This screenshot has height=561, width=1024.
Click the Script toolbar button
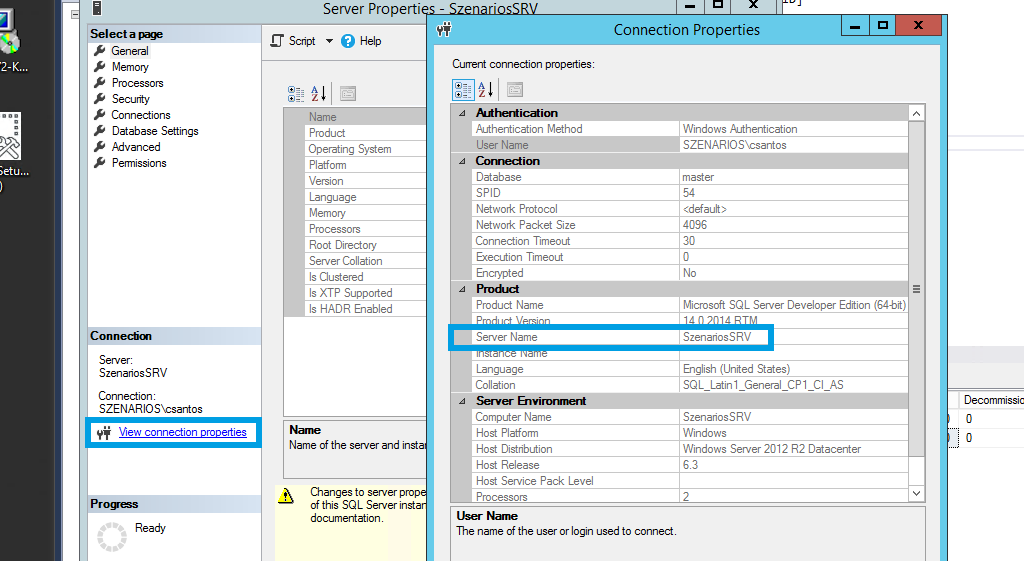[x=294, y=41]
